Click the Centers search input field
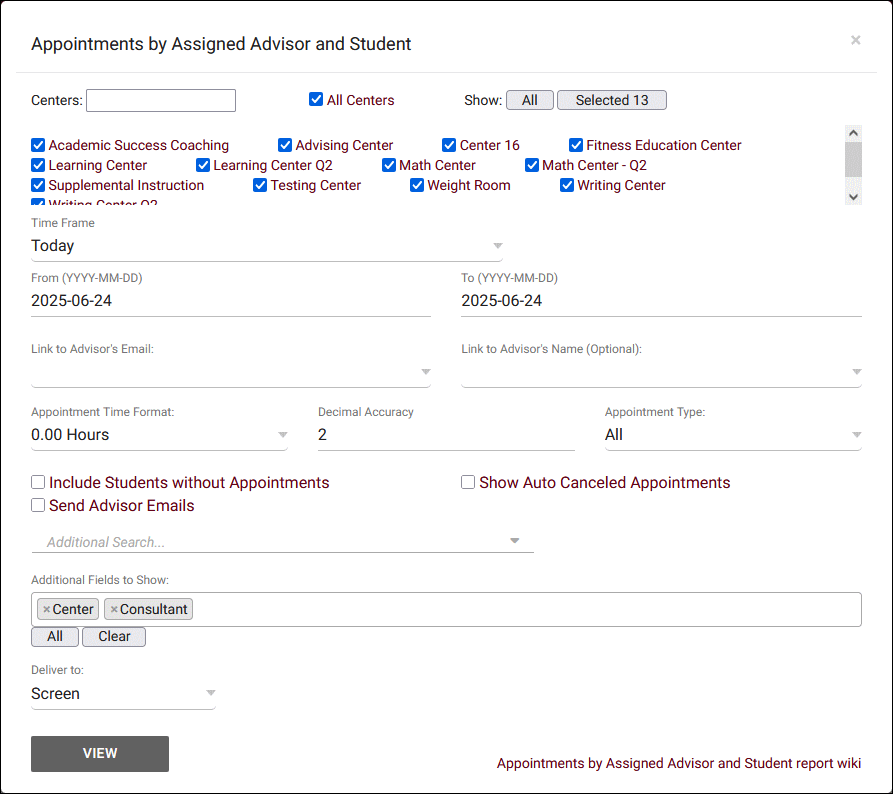The image size is (893, 794). [161, 100]
